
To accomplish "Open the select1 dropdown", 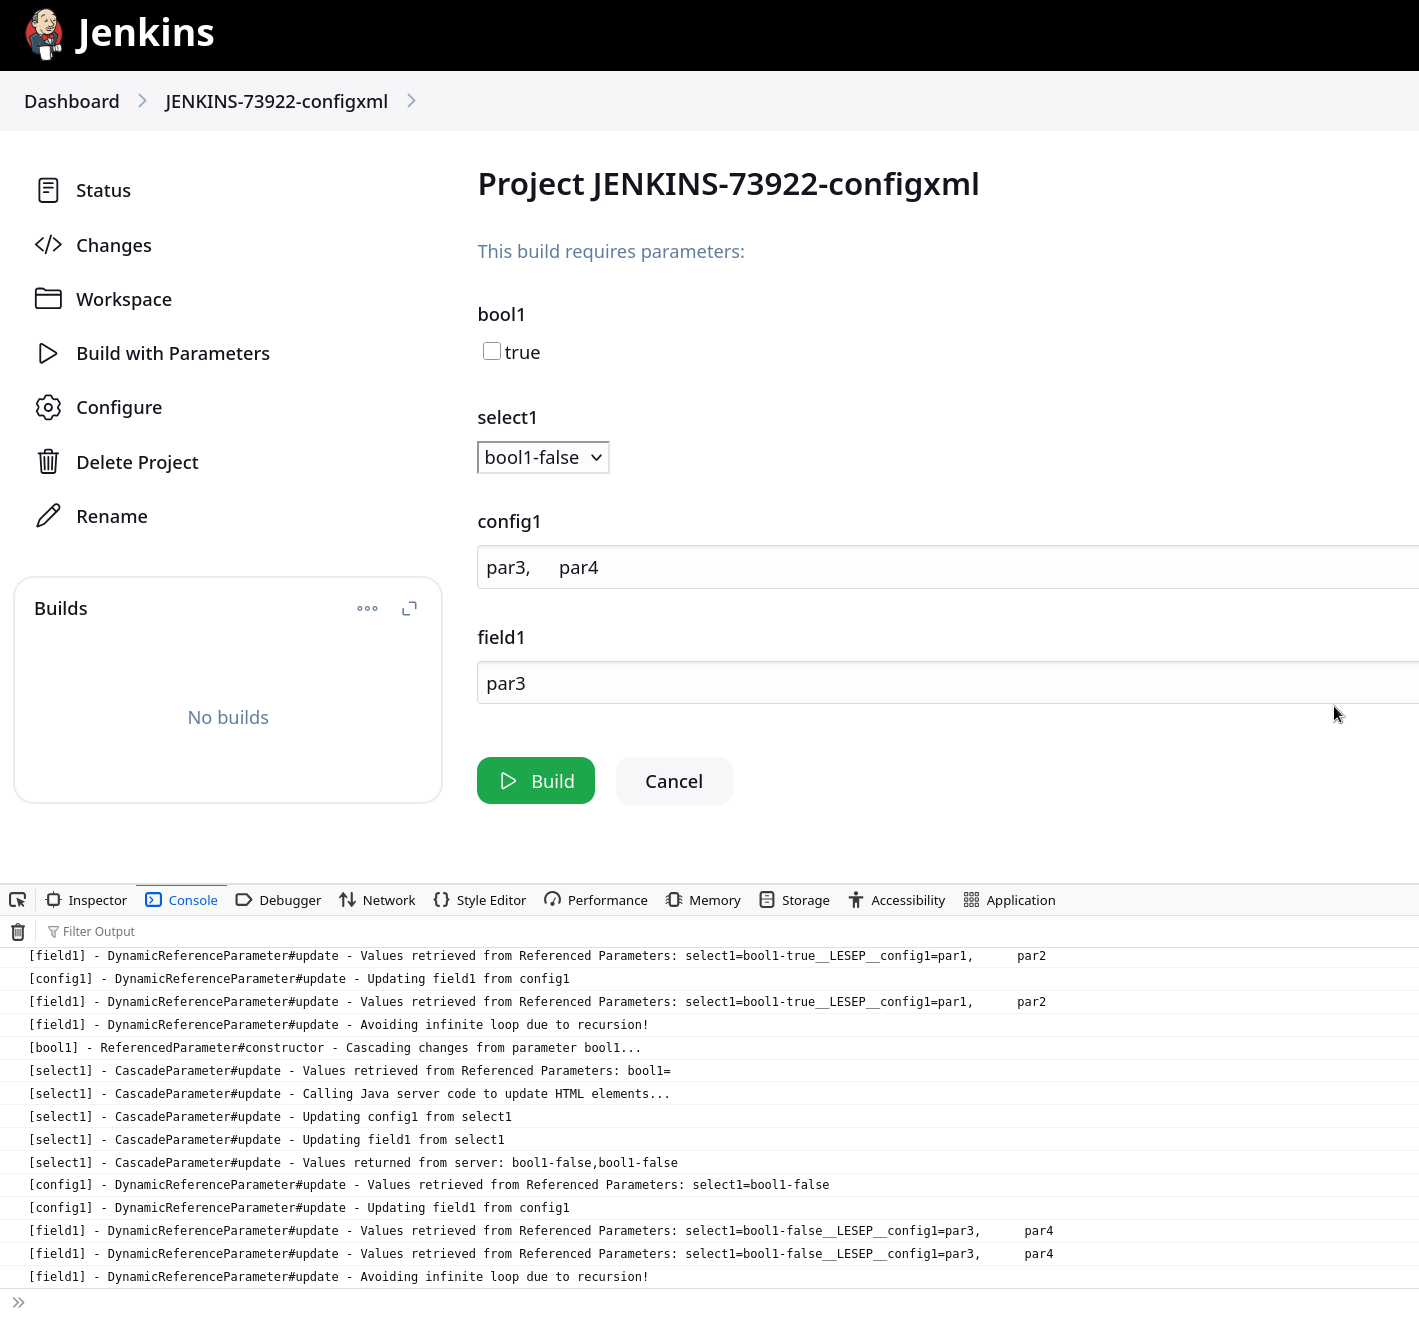I will click(x=543, y=458).
